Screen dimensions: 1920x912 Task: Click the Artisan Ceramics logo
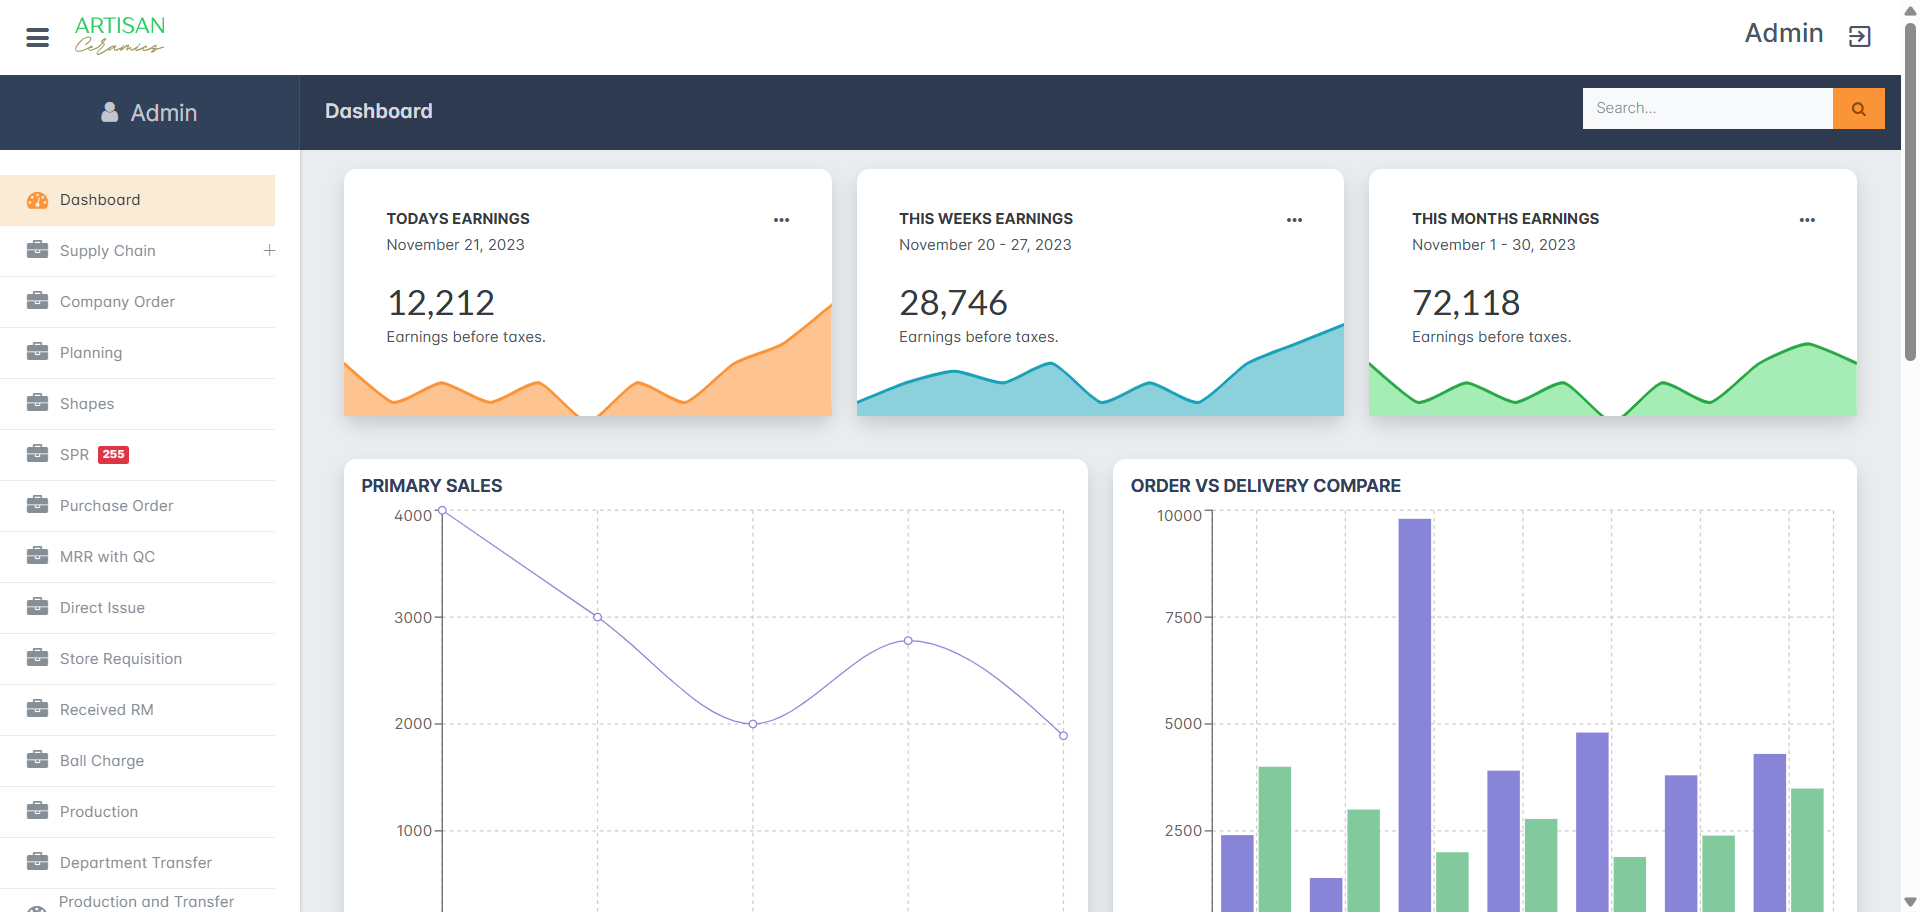click(120, 35)
